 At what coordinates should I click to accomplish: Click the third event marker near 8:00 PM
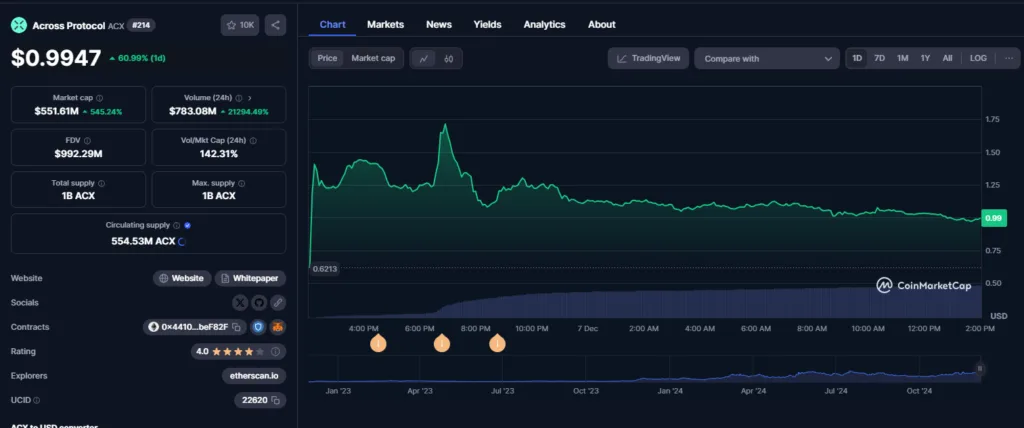pos(497,343)
